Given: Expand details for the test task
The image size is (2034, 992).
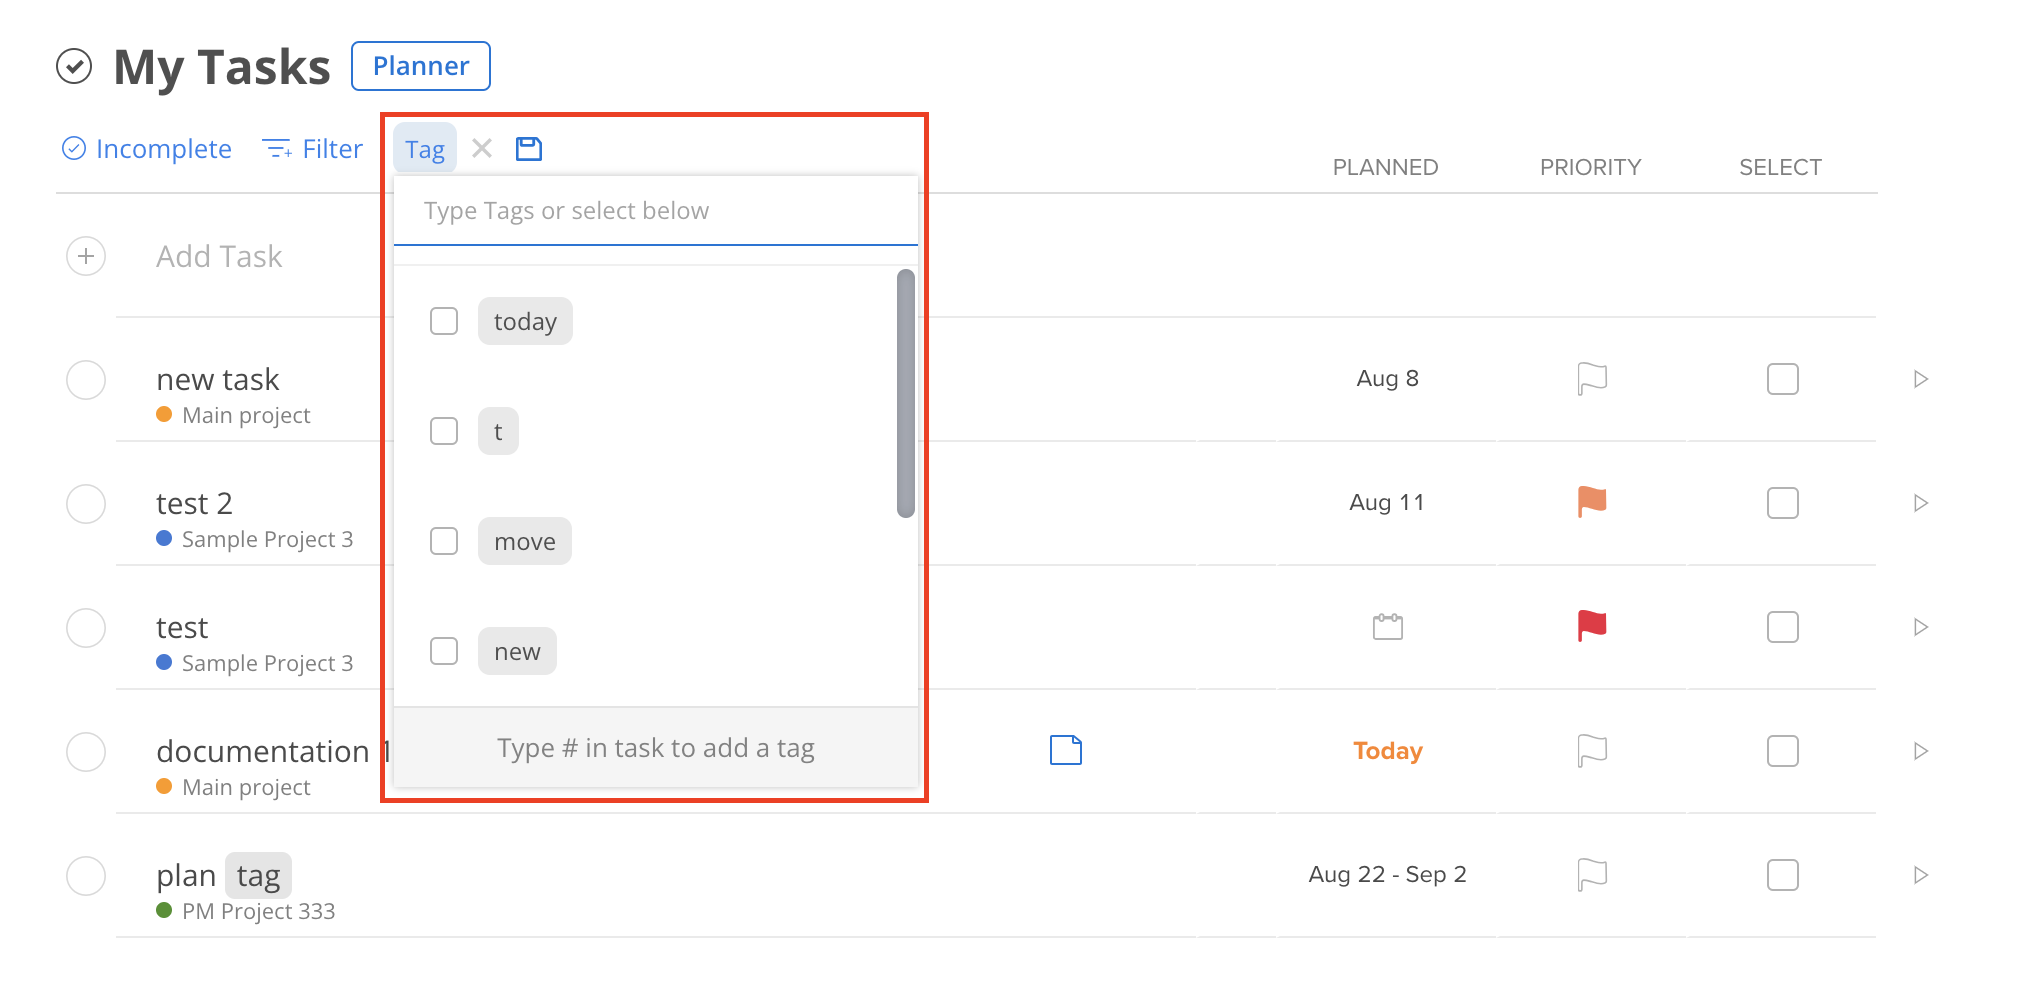Looking at the screenshot, I should coord(1921,626).
